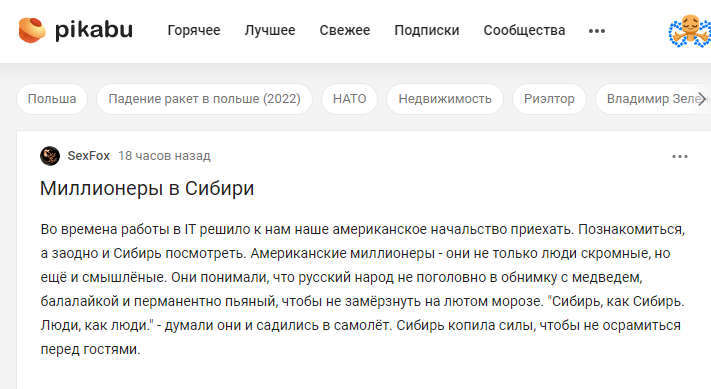Click the Pikabu orange logo icon

(32, 30)
